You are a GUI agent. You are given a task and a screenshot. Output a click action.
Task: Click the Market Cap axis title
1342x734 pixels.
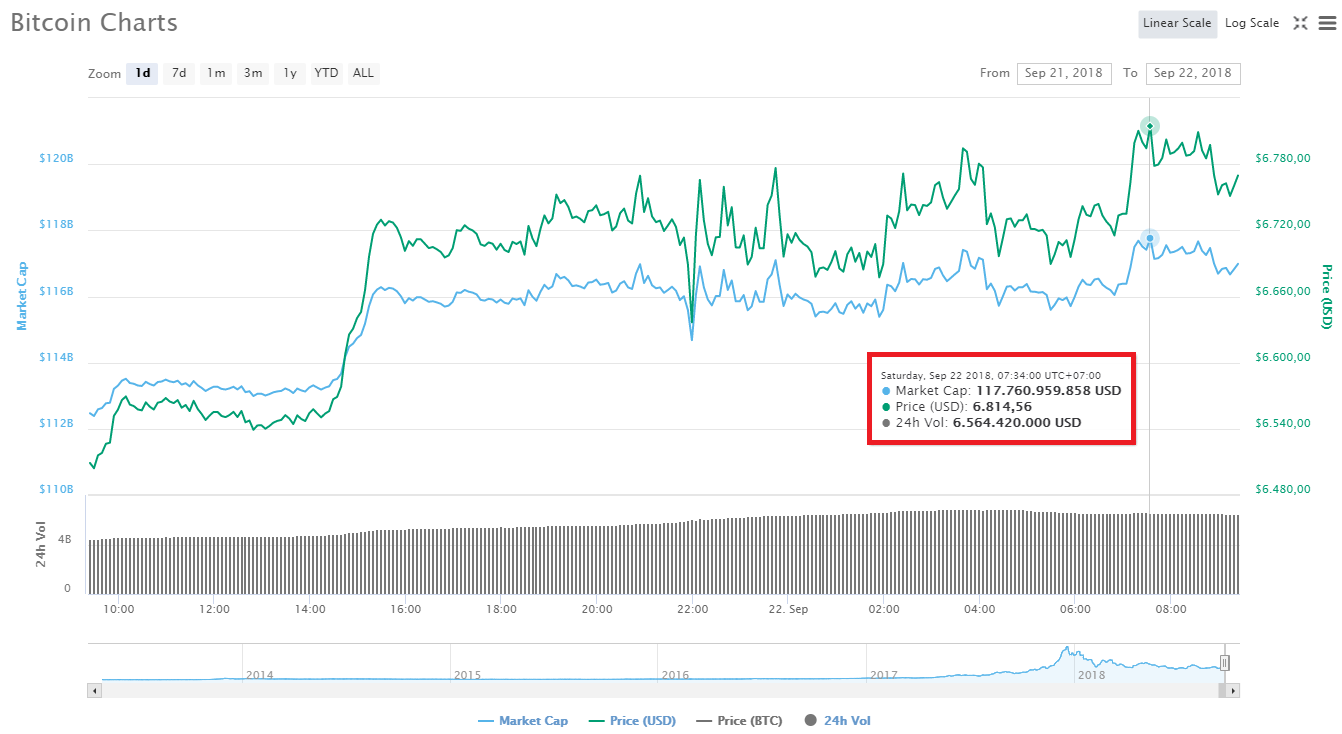(x=22, y=296)
